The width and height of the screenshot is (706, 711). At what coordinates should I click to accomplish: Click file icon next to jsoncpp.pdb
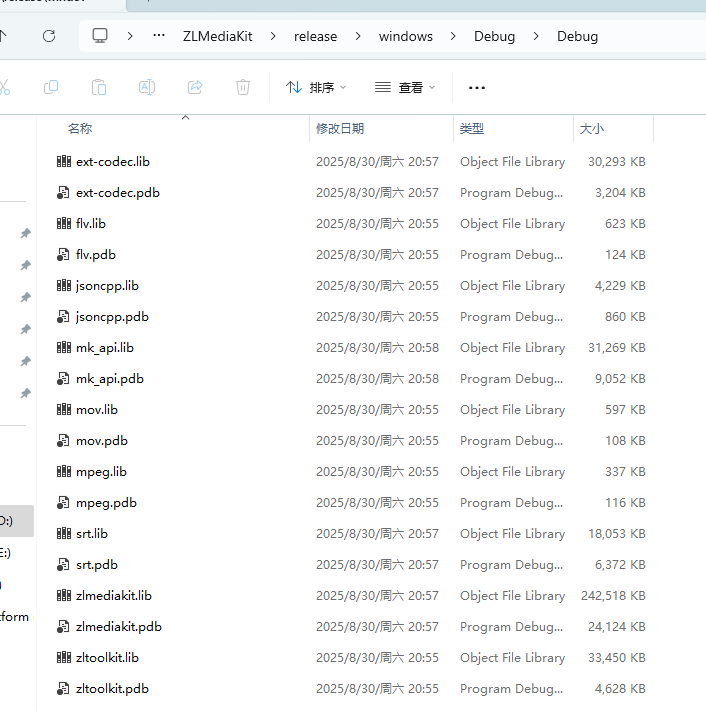[63, 317]
